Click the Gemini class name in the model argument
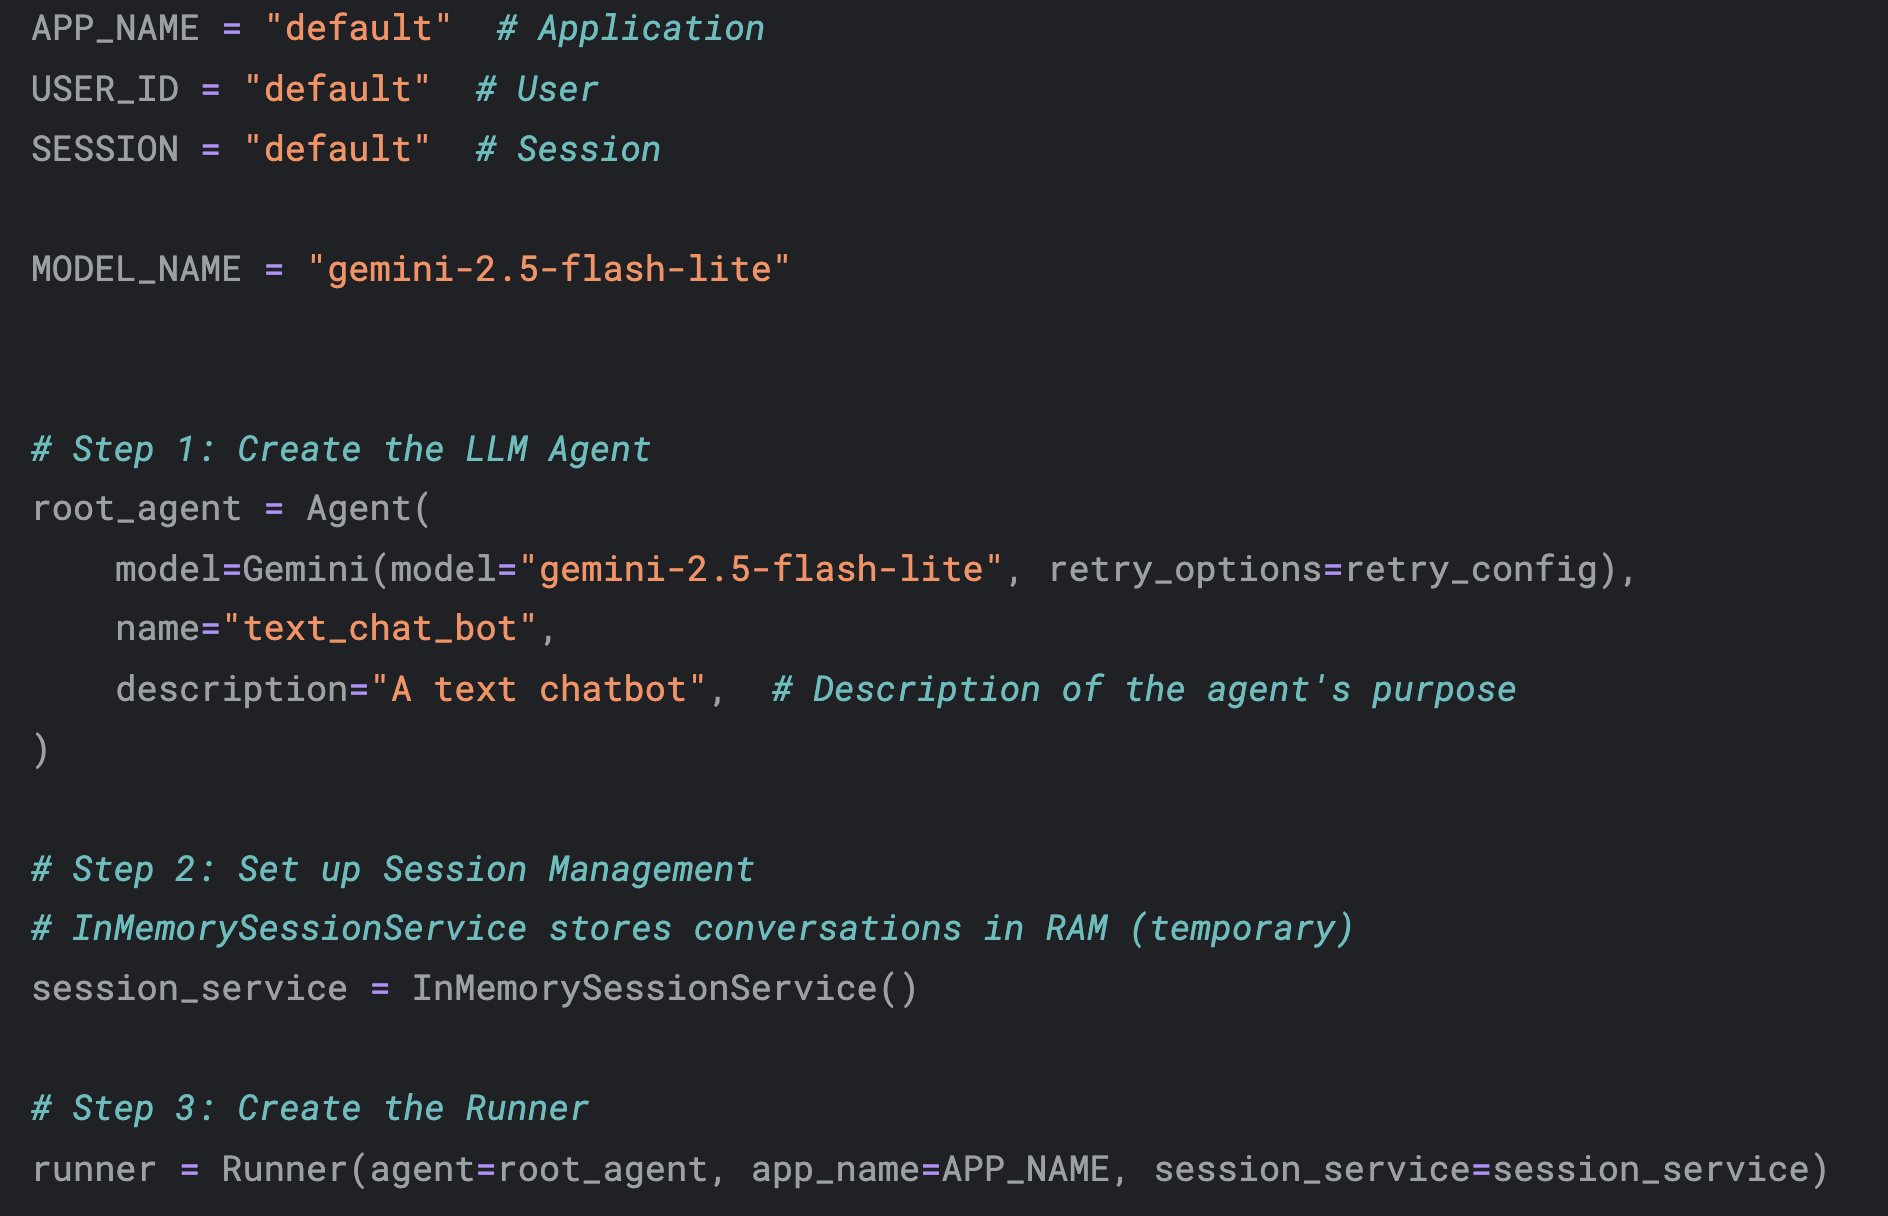This screenshot has height=1216, width=1888. tap(305, 569)
